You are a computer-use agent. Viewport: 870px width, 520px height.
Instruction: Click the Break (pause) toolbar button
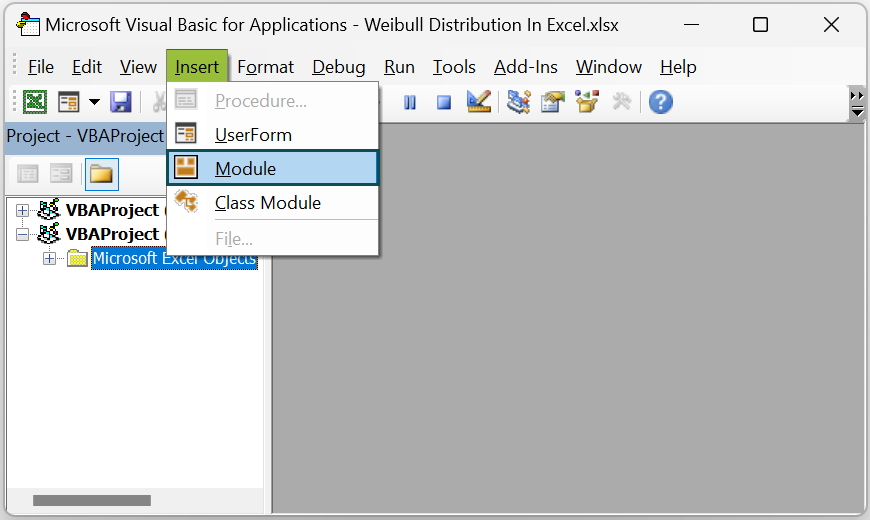coord(410,102)
